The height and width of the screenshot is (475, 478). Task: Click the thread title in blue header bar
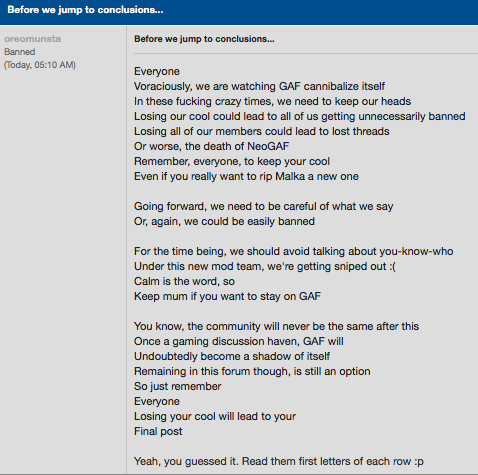pos(85,10)
